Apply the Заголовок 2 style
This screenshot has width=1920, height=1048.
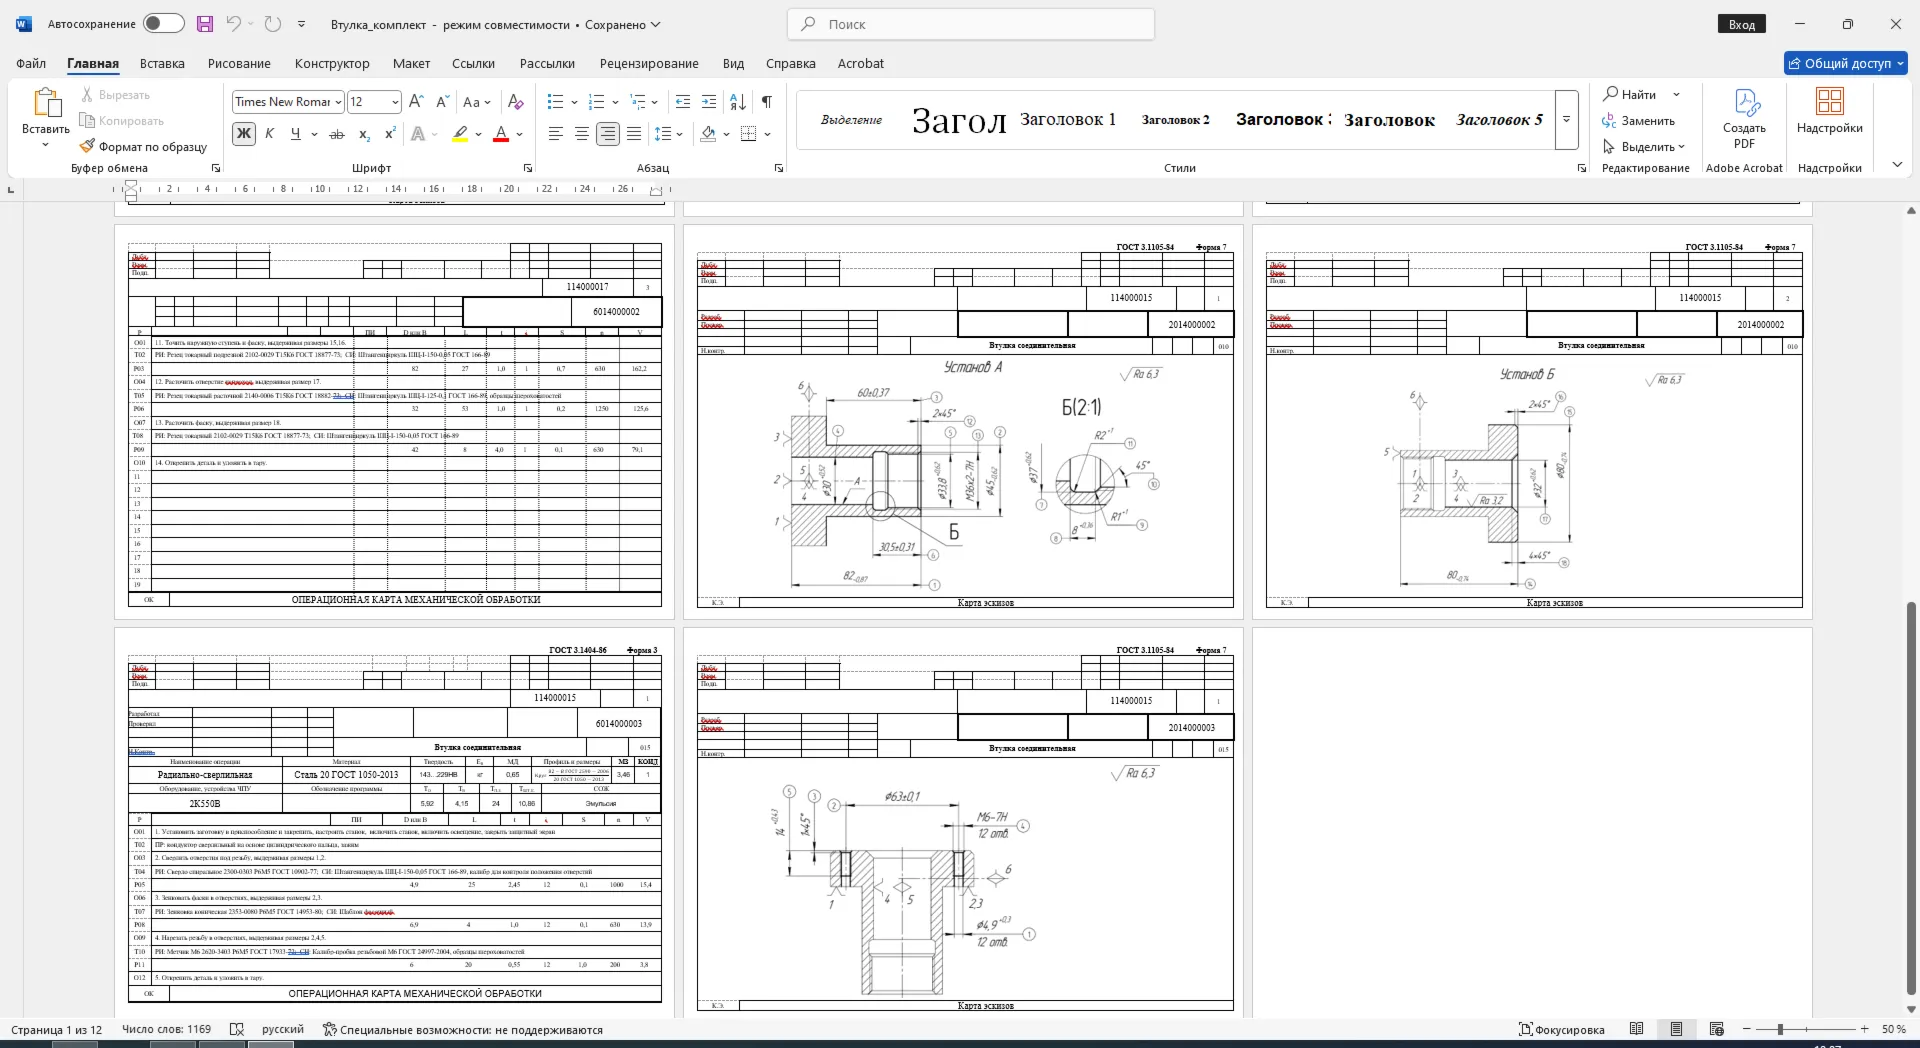click(1175, 120)
